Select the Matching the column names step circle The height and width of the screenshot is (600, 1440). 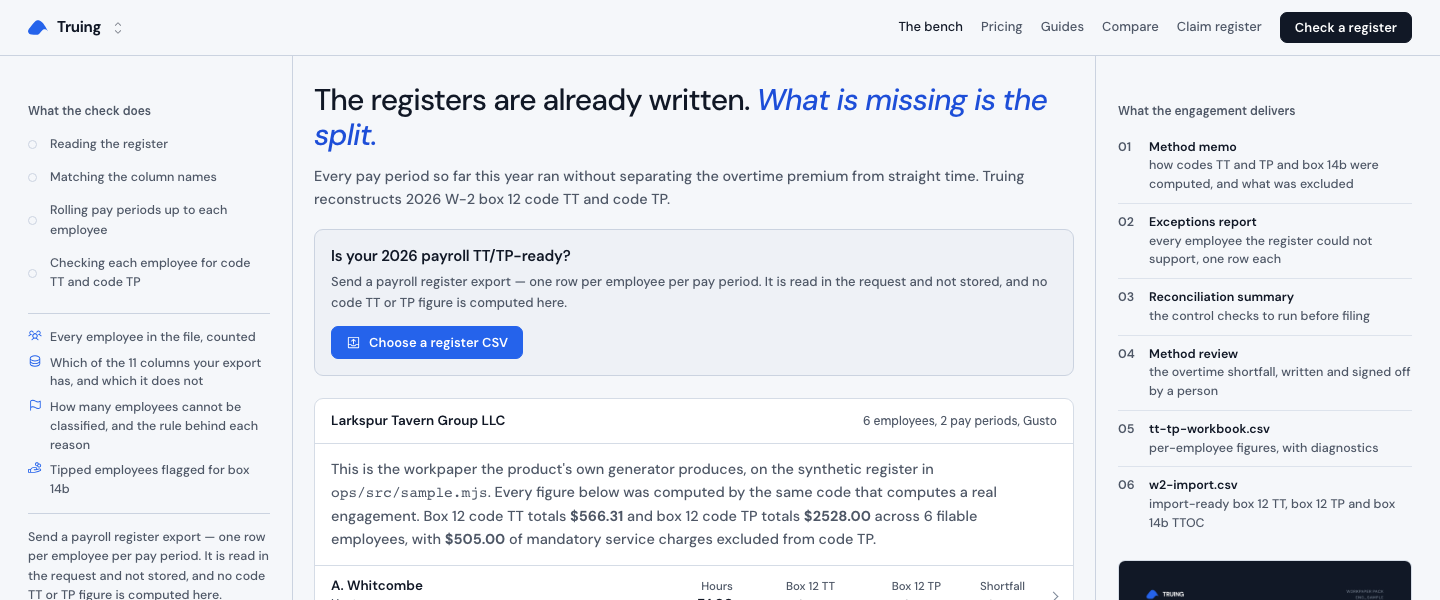[x=33, y=177]
